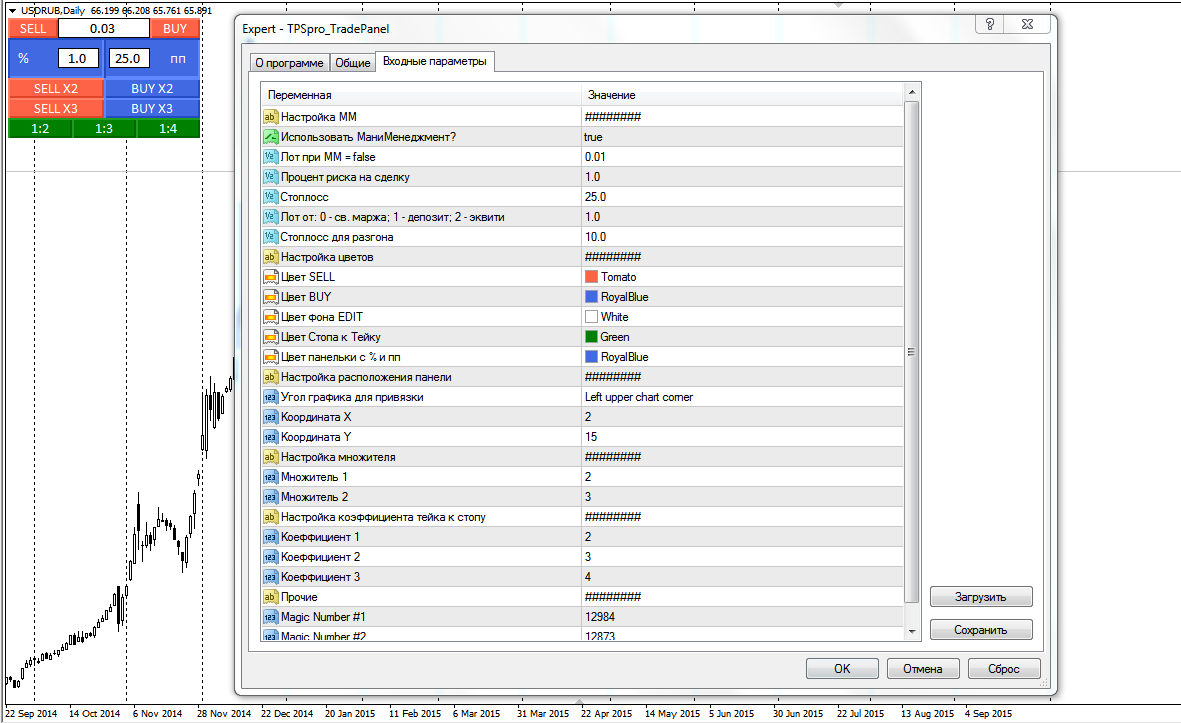This screenshot has height=723, width=1181.
Task: Toggle the true value of Использовать МаниМенеджмент?
Action: pos(593,137)
